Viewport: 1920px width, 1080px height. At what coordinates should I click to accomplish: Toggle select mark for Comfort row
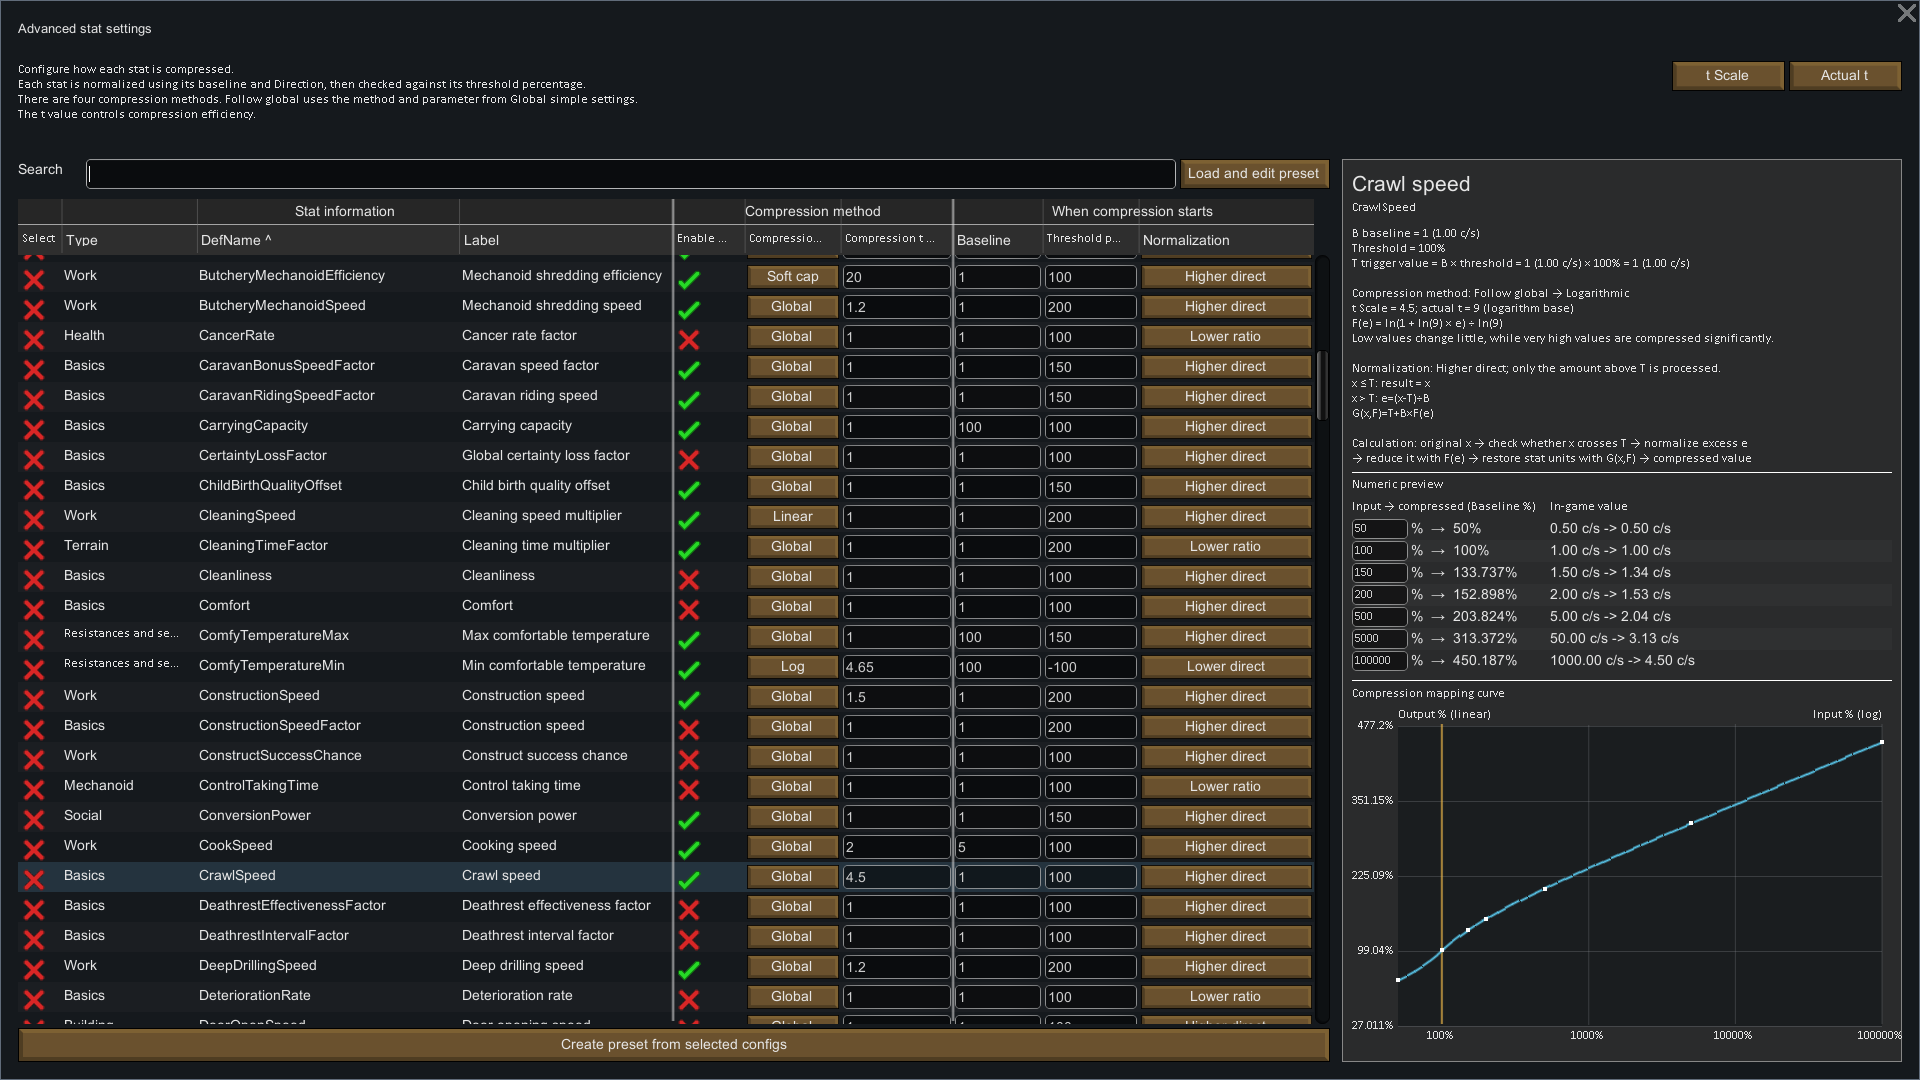point(34,610)
